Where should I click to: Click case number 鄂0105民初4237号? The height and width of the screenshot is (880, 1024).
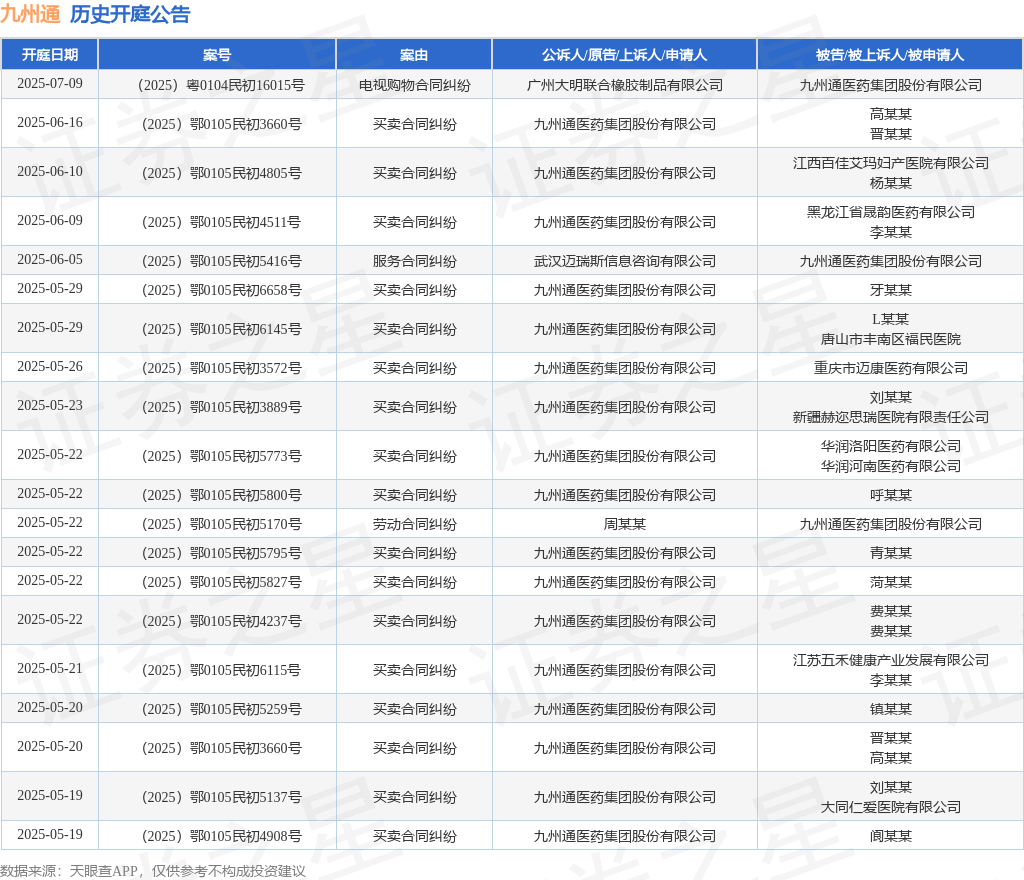tap(221, 621)
